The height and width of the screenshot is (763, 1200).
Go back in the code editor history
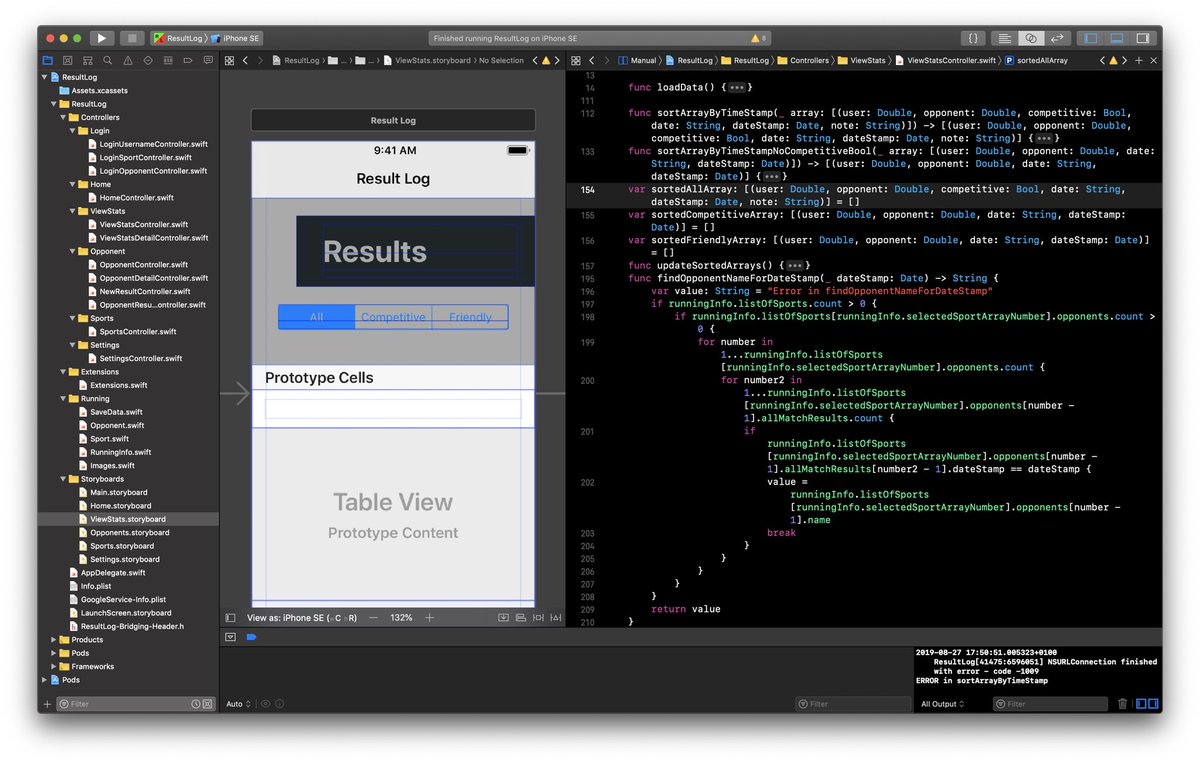coord(592,60)
